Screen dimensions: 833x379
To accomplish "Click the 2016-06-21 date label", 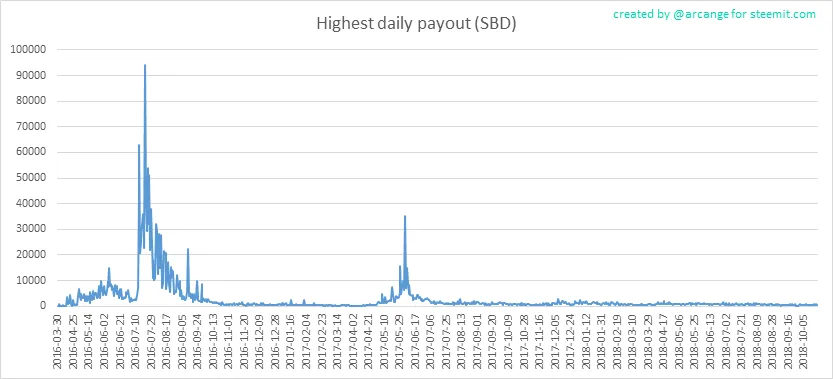I will coord(120,341).
